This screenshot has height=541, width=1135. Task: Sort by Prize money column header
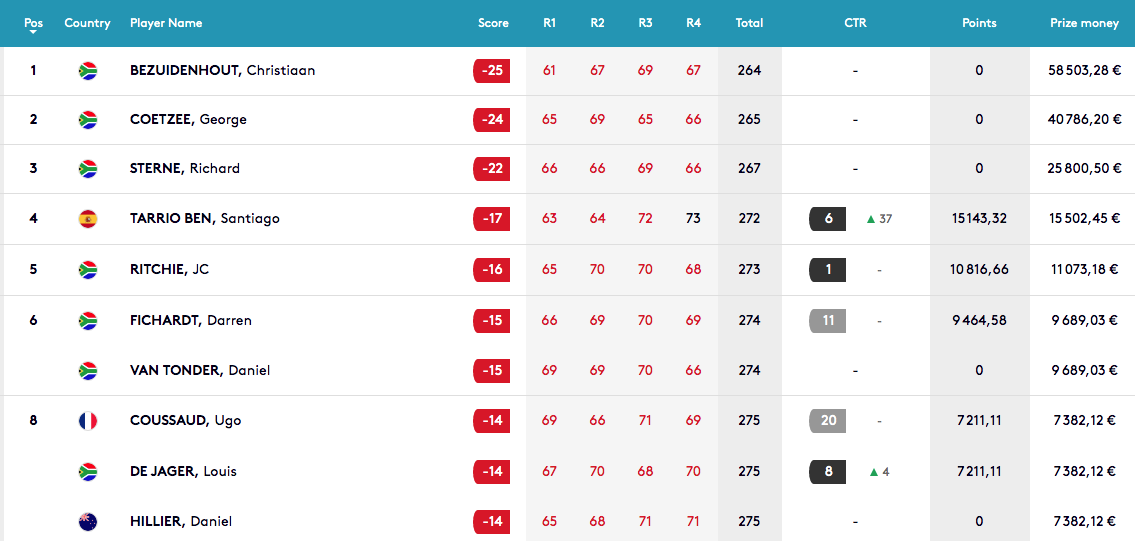[1084, 23]
